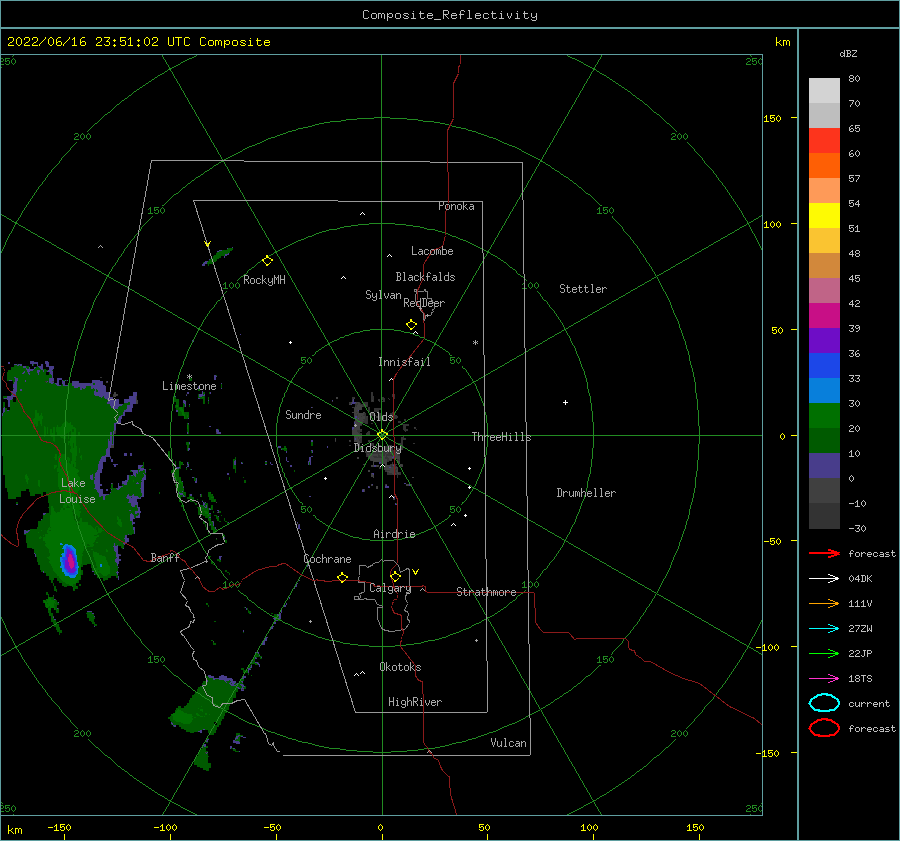The width and height of the screenshot is (900, 841).
Task: Click the Limestone label
Action: [x=189, y=386]
